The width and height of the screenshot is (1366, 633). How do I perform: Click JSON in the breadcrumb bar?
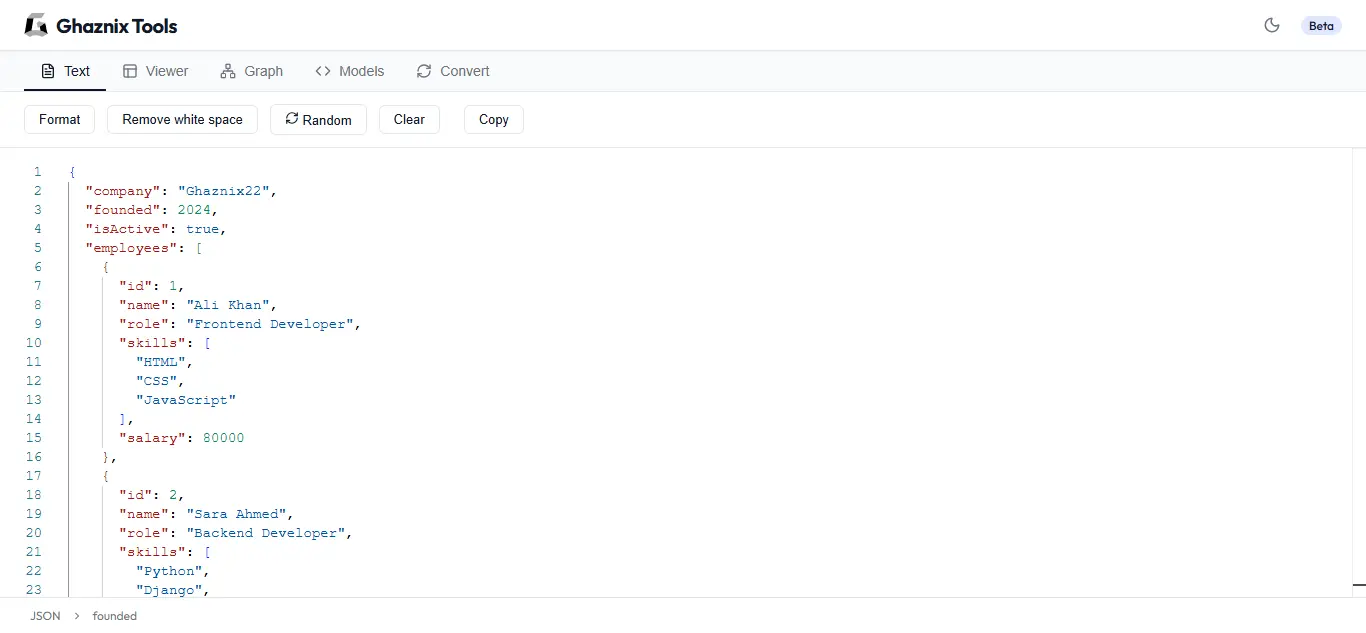(45, 615)
